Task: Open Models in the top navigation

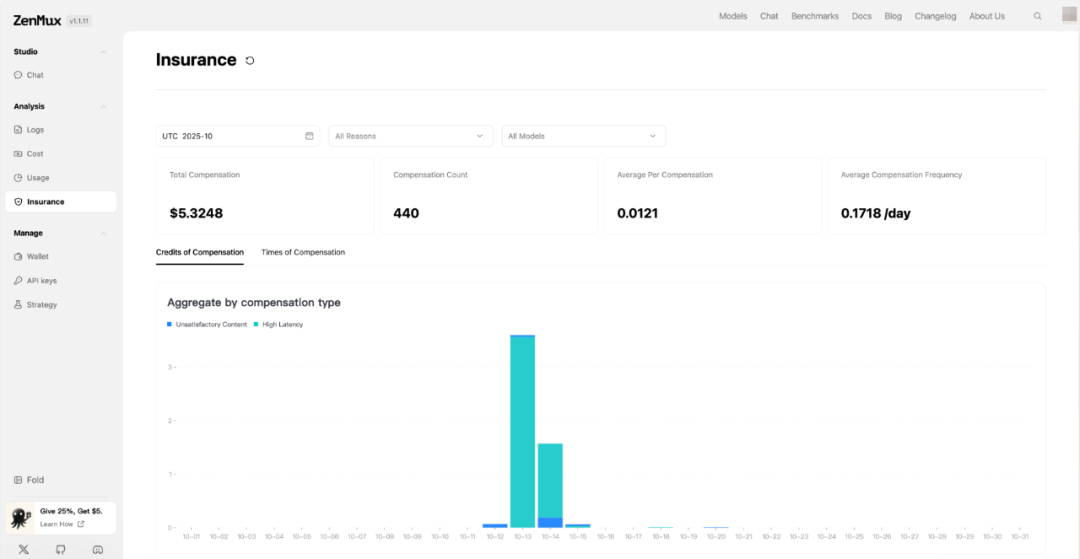Action: (x=733, y=16)
